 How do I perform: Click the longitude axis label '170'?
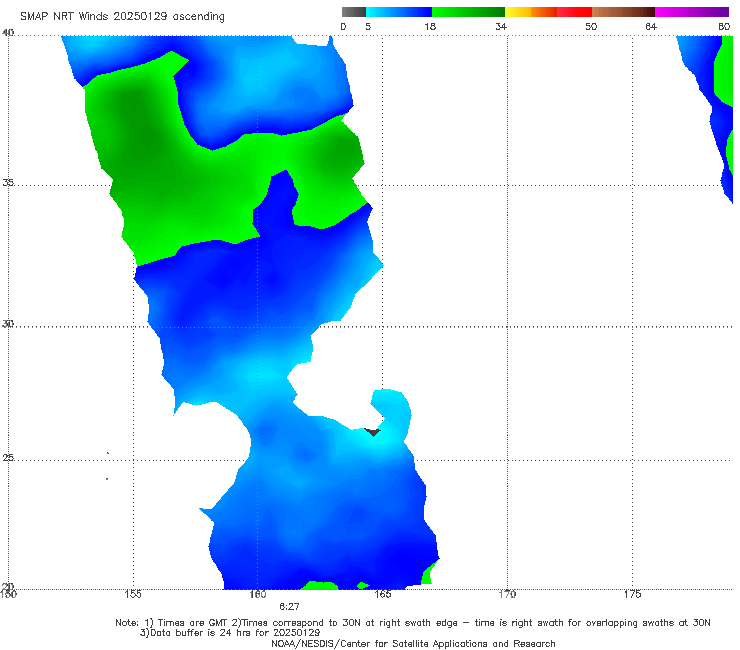pos(507,594)
